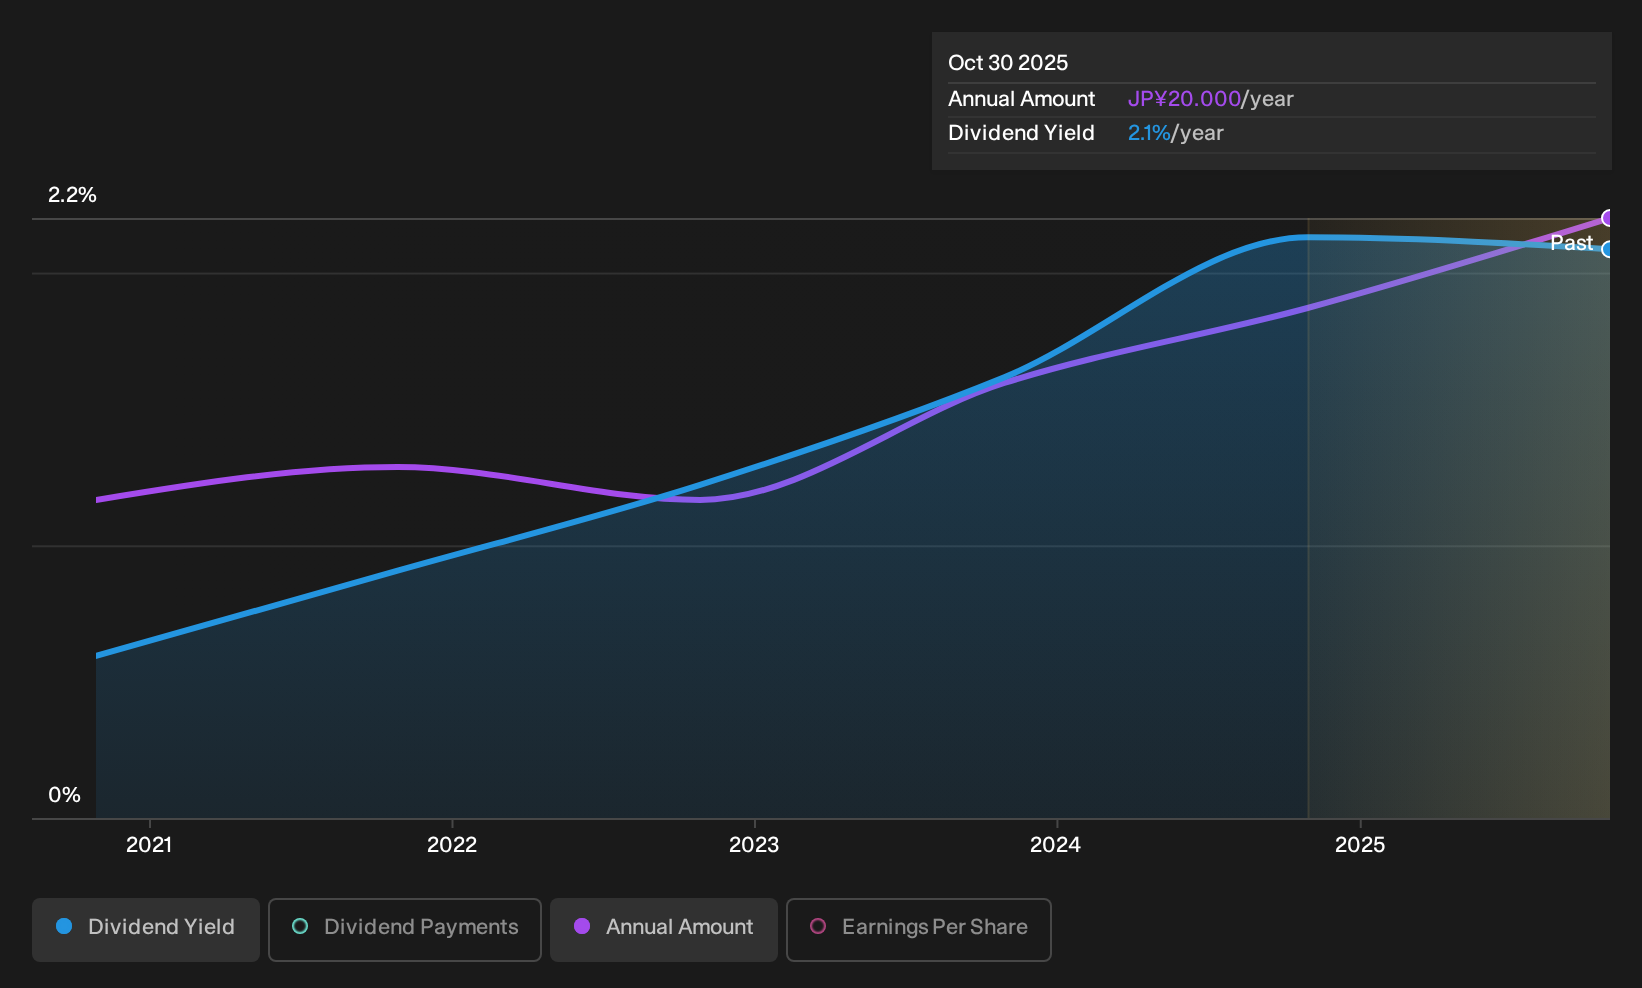1642x988 pixels.
Task: Toggle the Annual Amount series
Action: 664,929
